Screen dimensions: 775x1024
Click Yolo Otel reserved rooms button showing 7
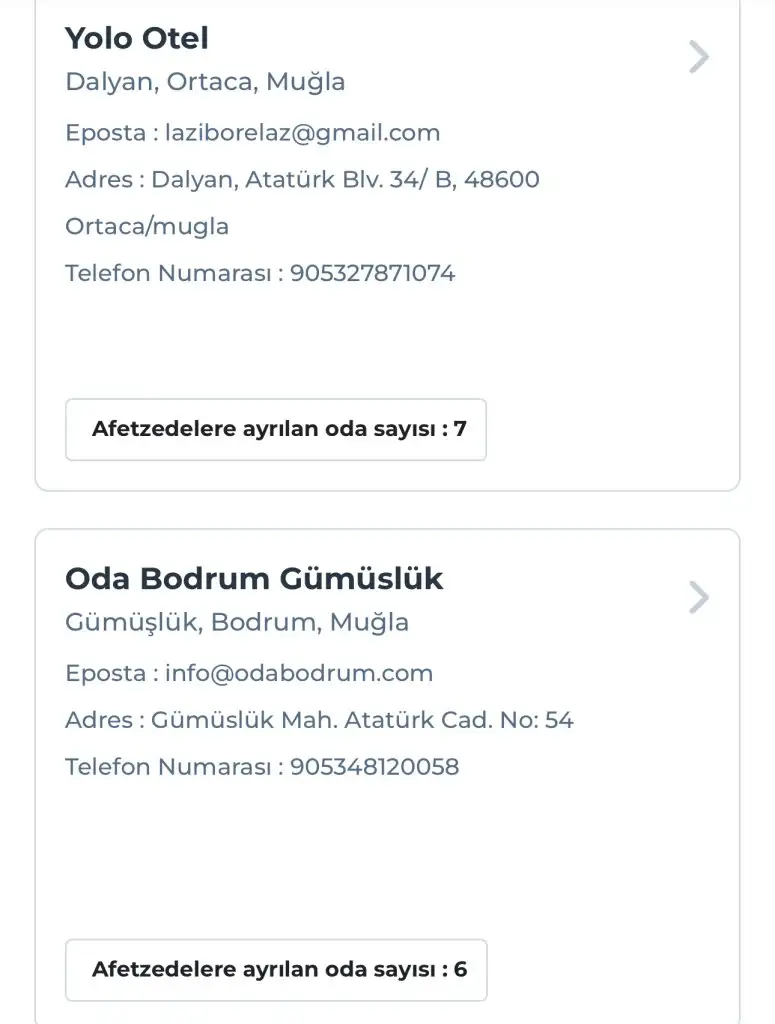click(276, 430)
